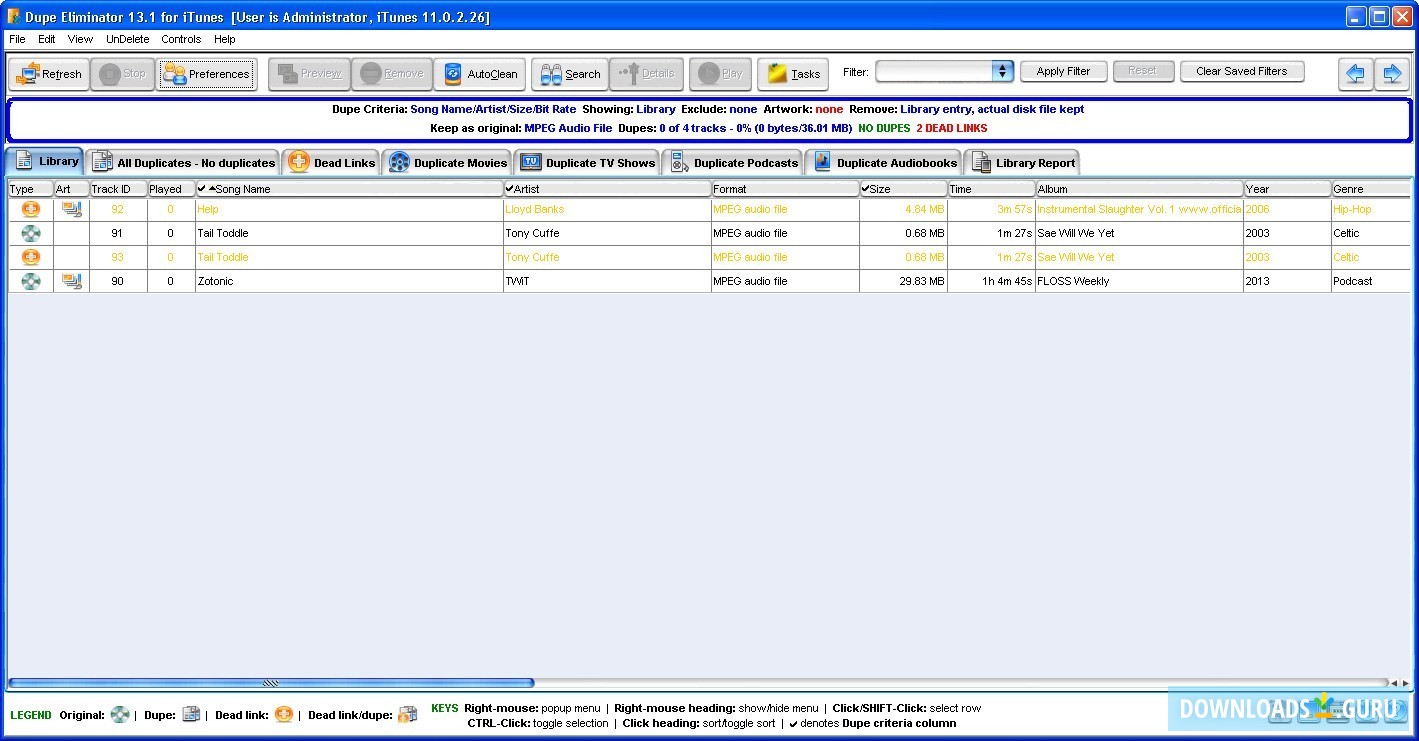Click the Refresh toolbar icon
1419x741 pixels.
click(28, 74)
